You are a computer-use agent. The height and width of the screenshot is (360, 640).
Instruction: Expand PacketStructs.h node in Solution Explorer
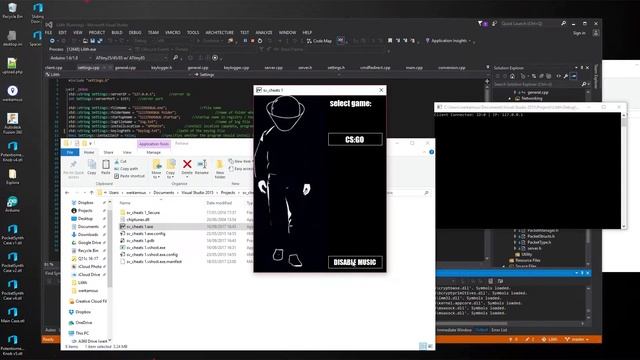click(515, 236)
